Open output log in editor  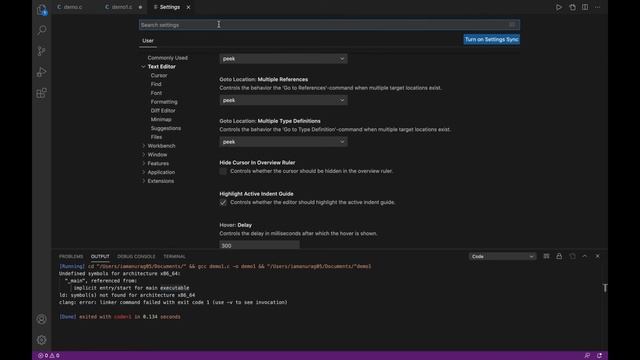pos(572,256)
